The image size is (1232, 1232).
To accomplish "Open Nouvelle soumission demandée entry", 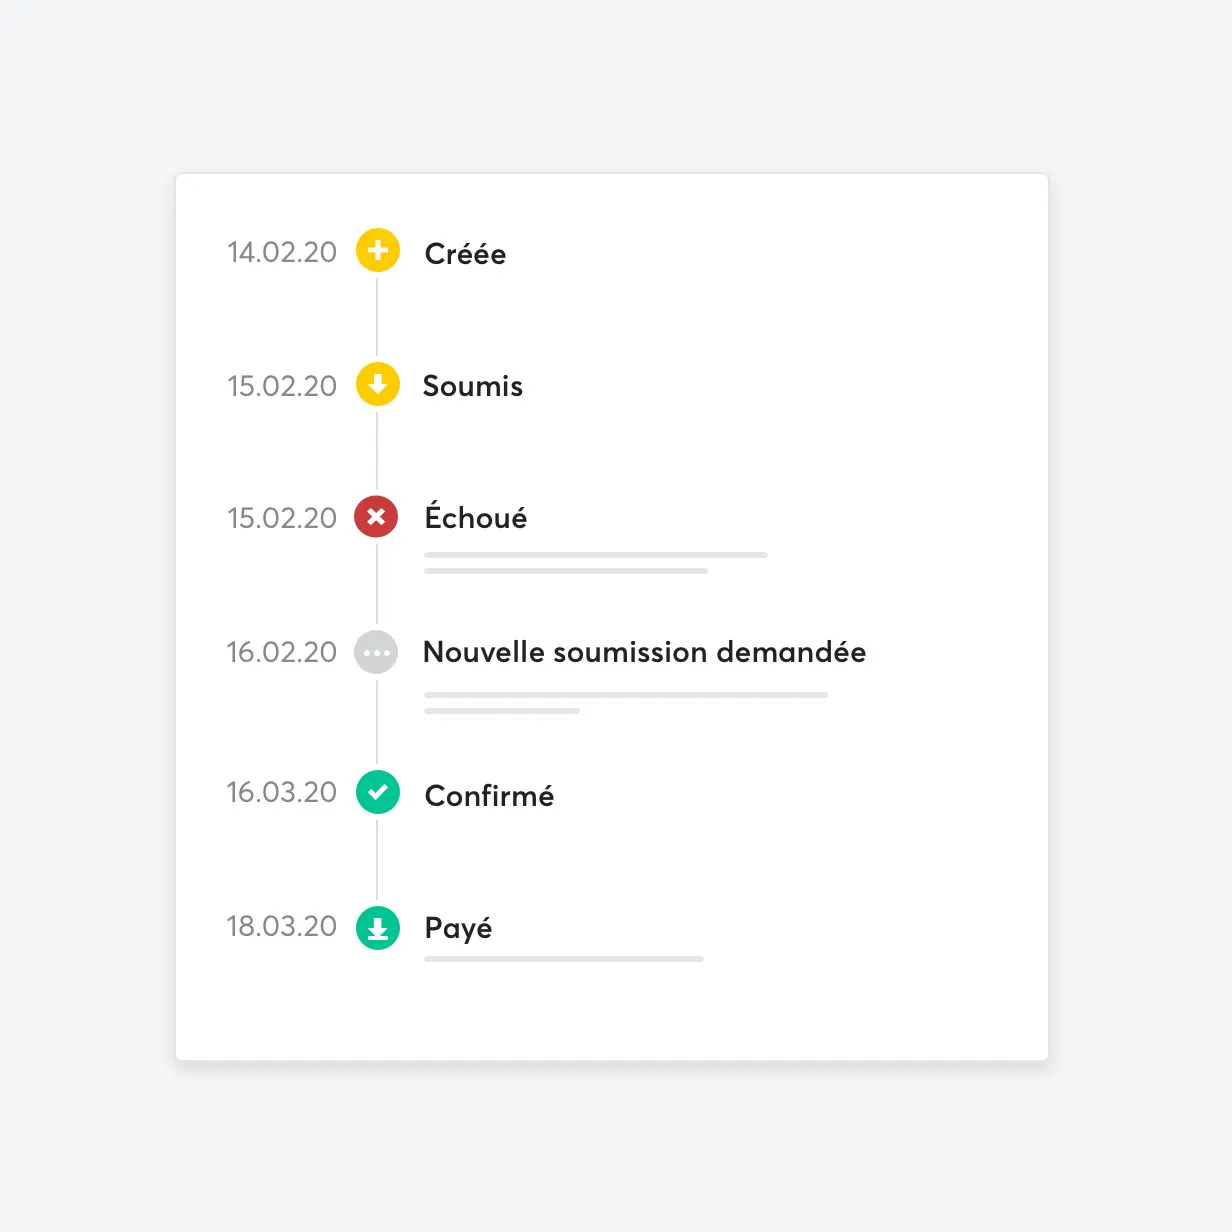I will [x=644, y=652].
